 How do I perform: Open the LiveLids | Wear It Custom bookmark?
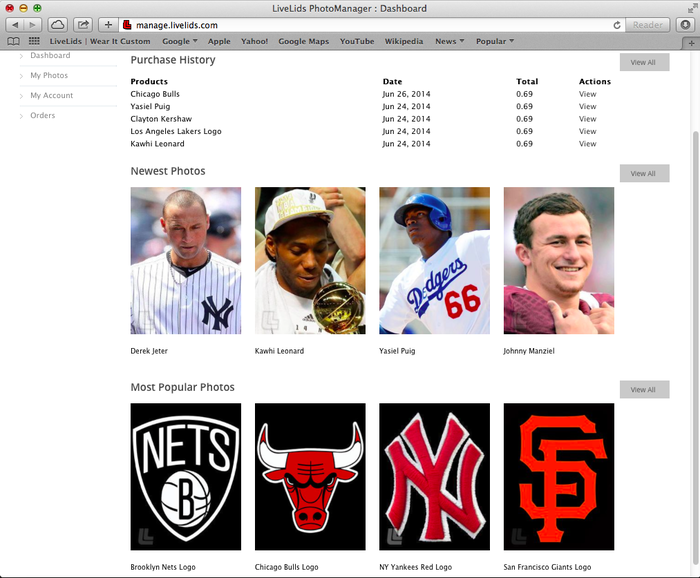click(100, 41)
